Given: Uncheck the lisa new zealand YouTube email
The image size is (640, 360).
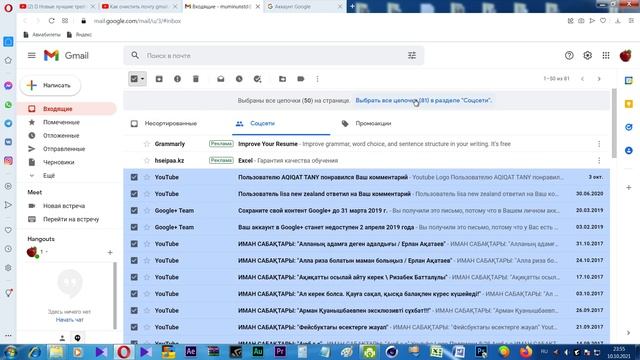Looking at the screenshot, I should point(134,194).
